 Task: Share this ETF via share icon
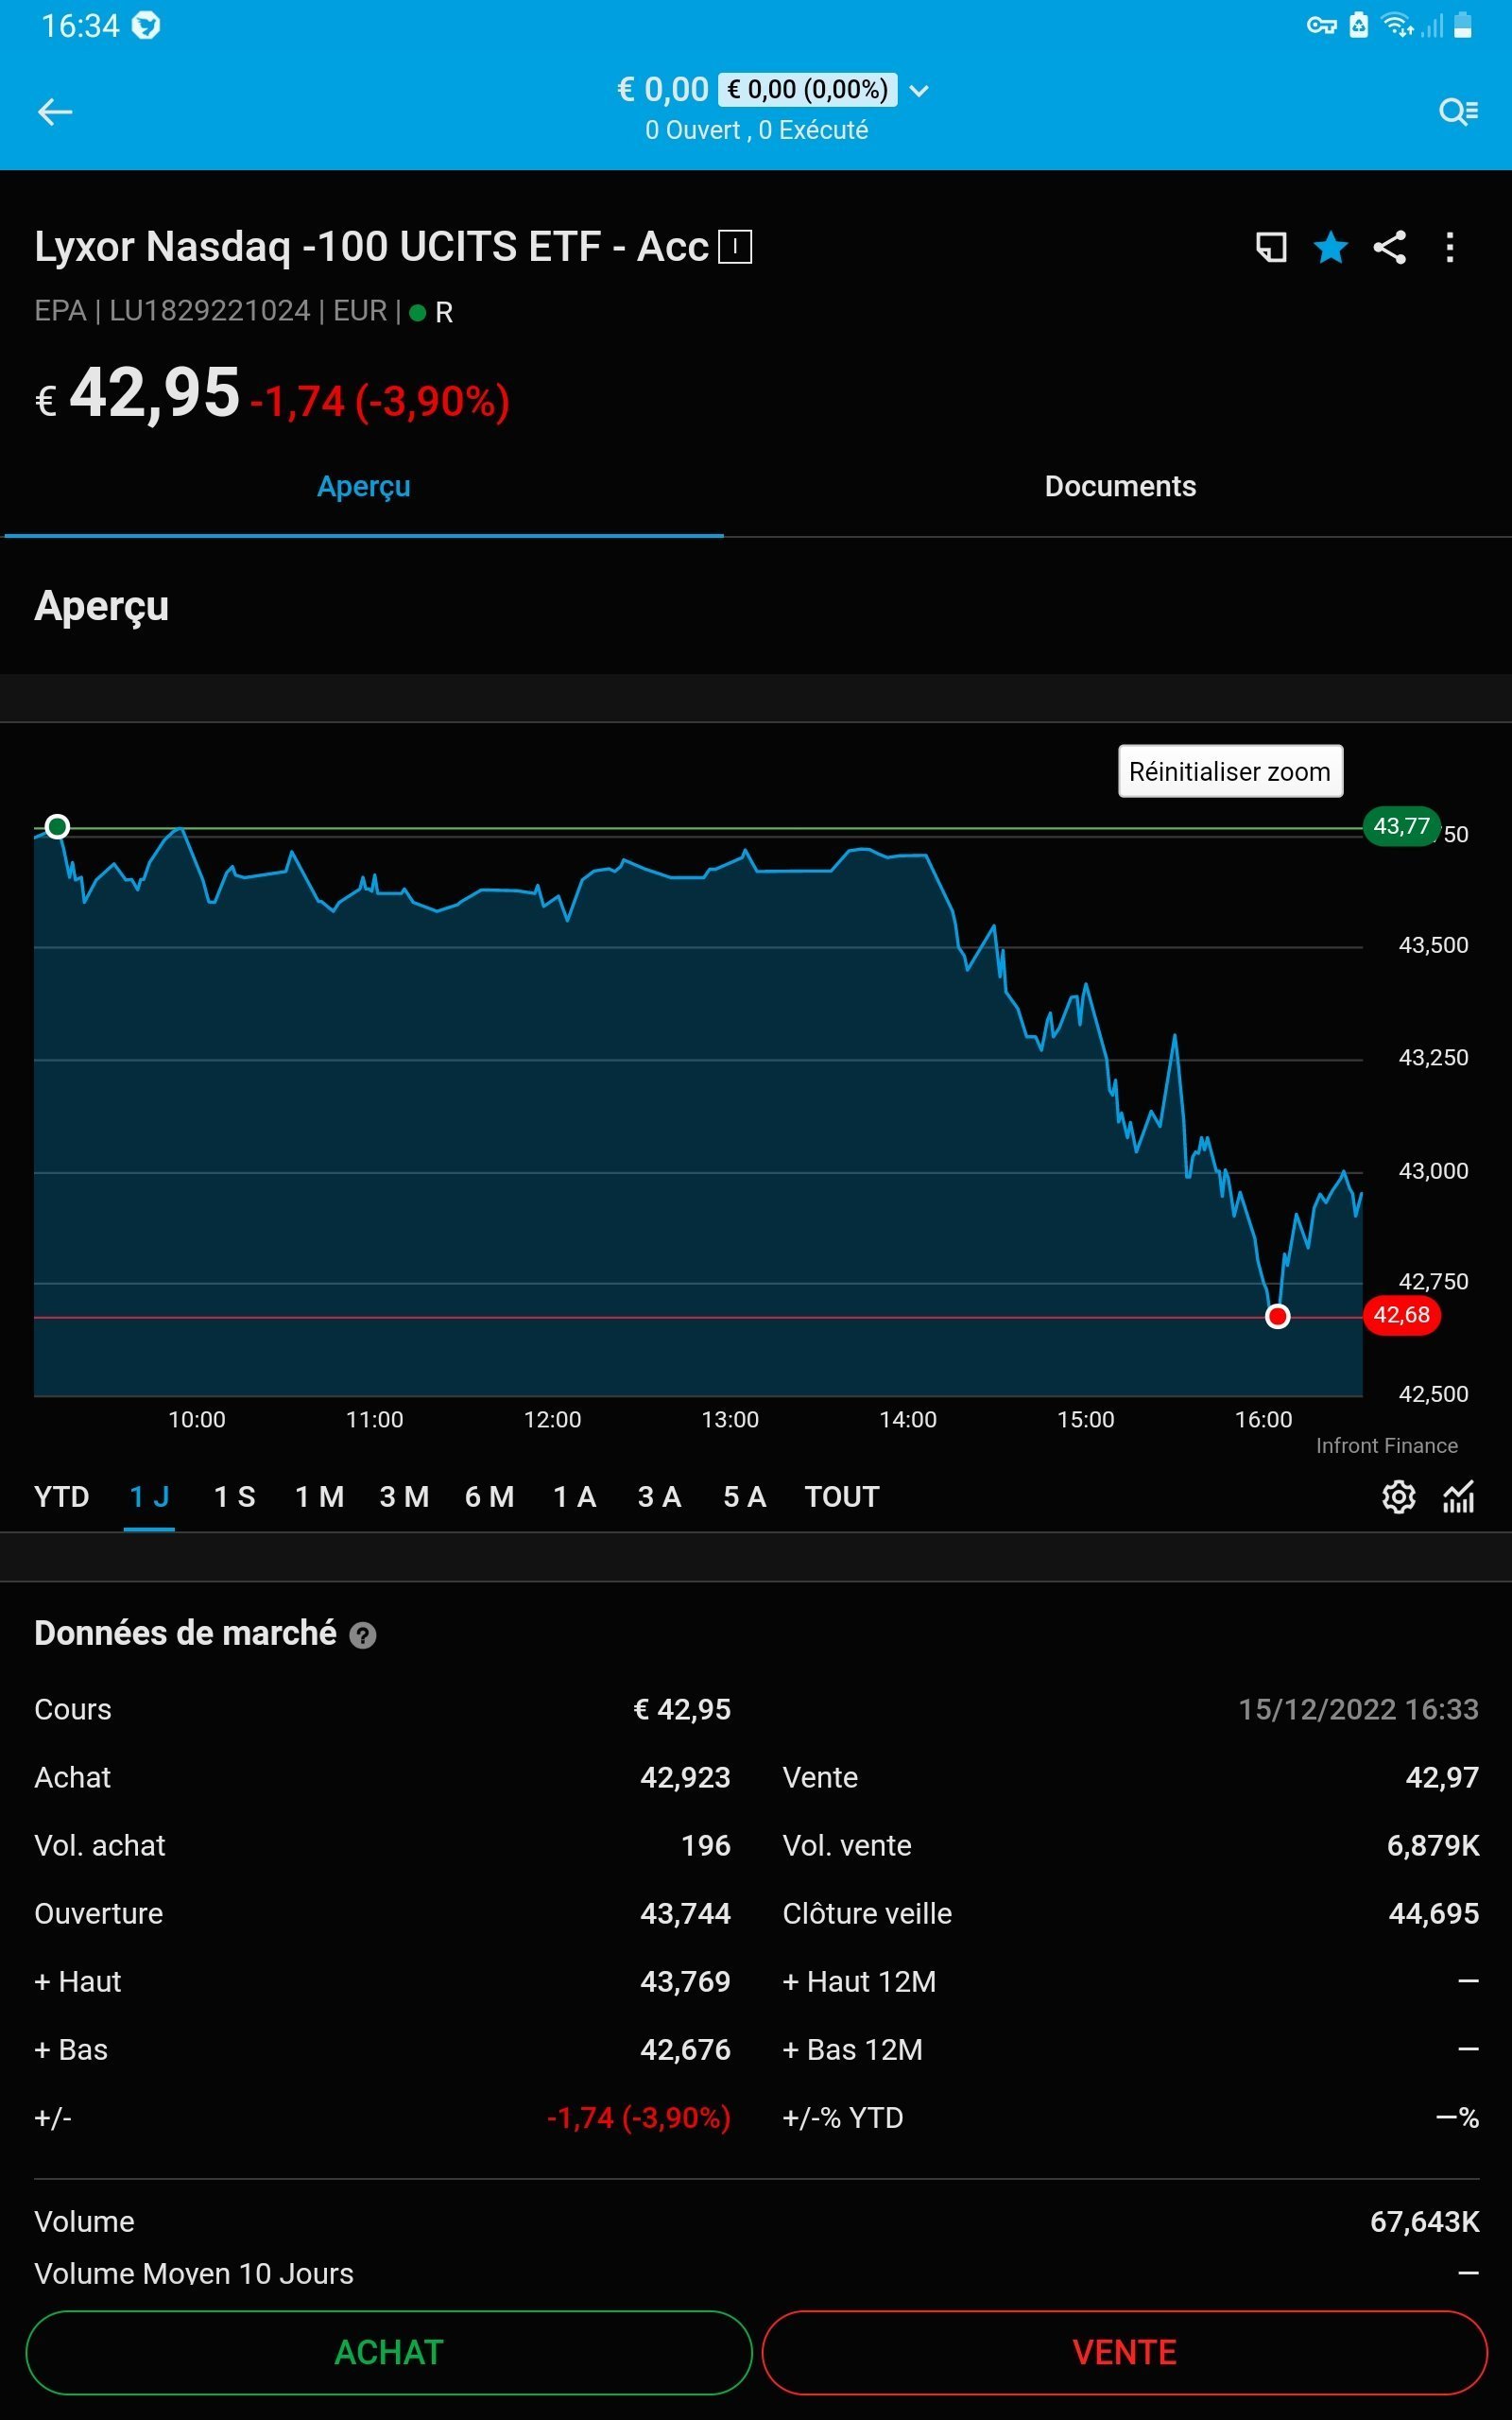[1390, 247]
